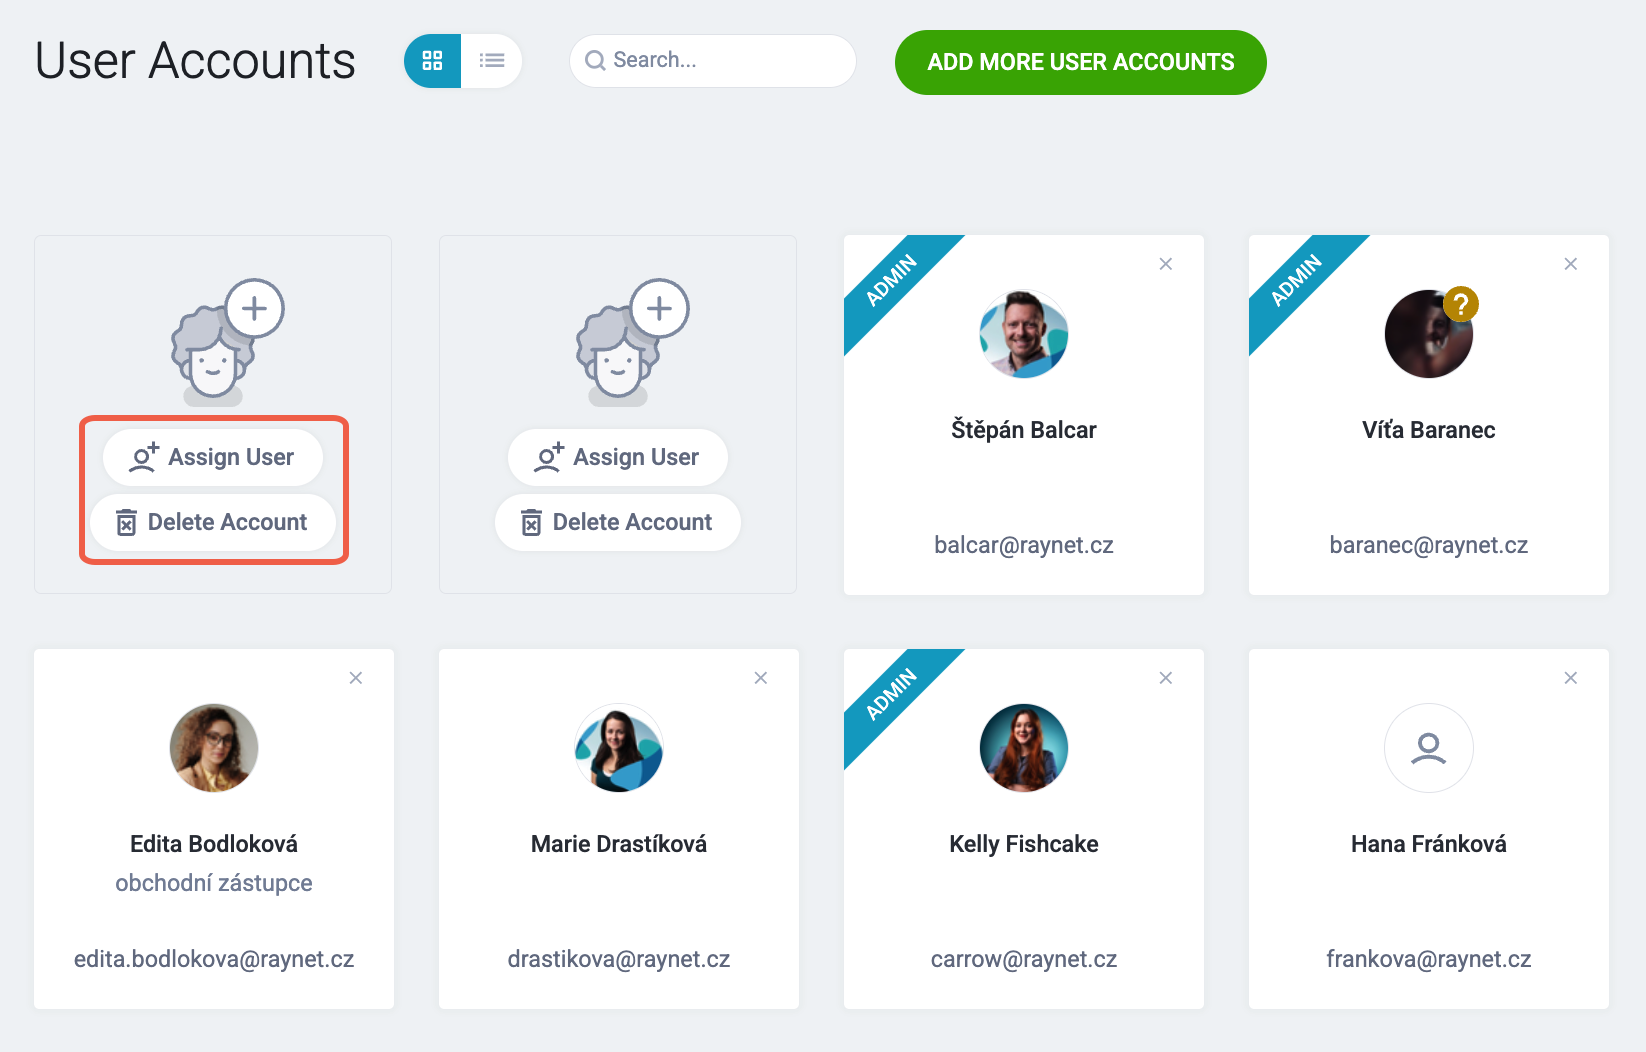
Task: Click question mark badge on Víťa Baranec avatar
Action: tap(1461, 304)
